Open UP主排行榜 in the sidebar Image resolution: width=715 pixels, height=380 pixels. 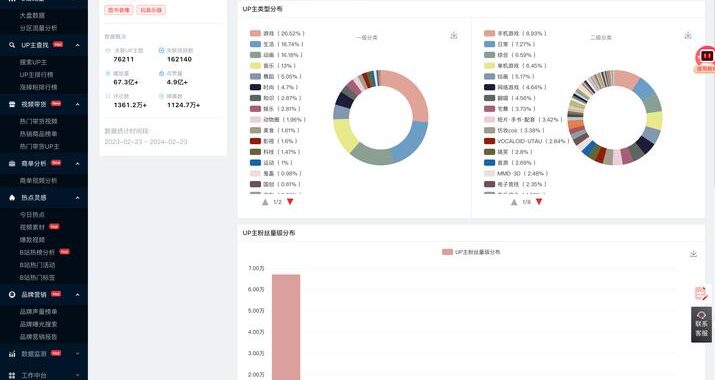[x=36, y=74]
